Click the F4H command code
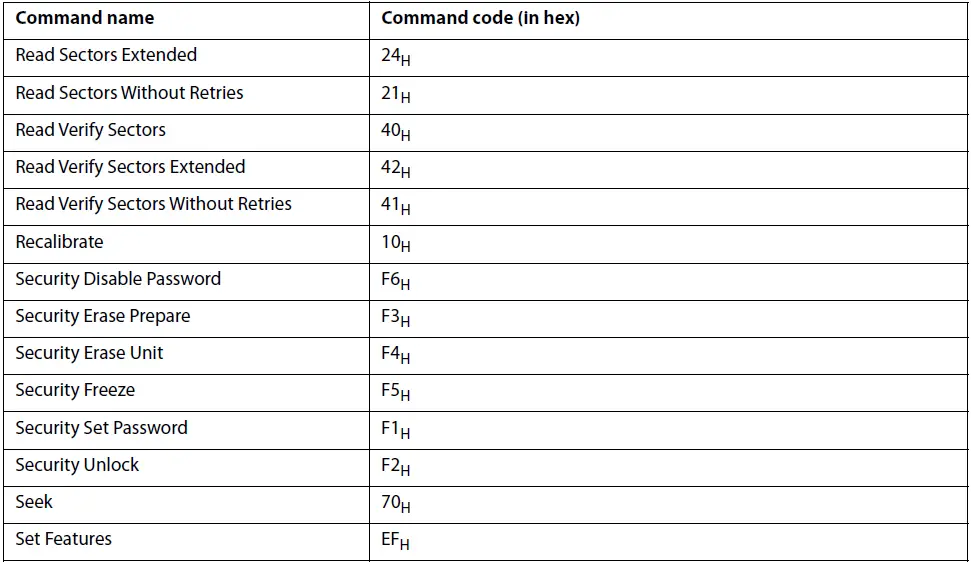Screen dimensions: 971x562 click(x=395, y=354)
